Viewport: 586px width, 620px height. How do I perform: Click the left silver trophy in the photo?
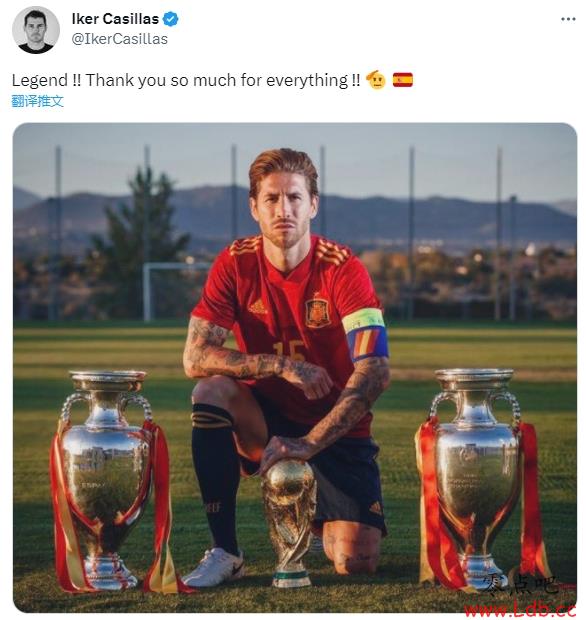[108, 479]
